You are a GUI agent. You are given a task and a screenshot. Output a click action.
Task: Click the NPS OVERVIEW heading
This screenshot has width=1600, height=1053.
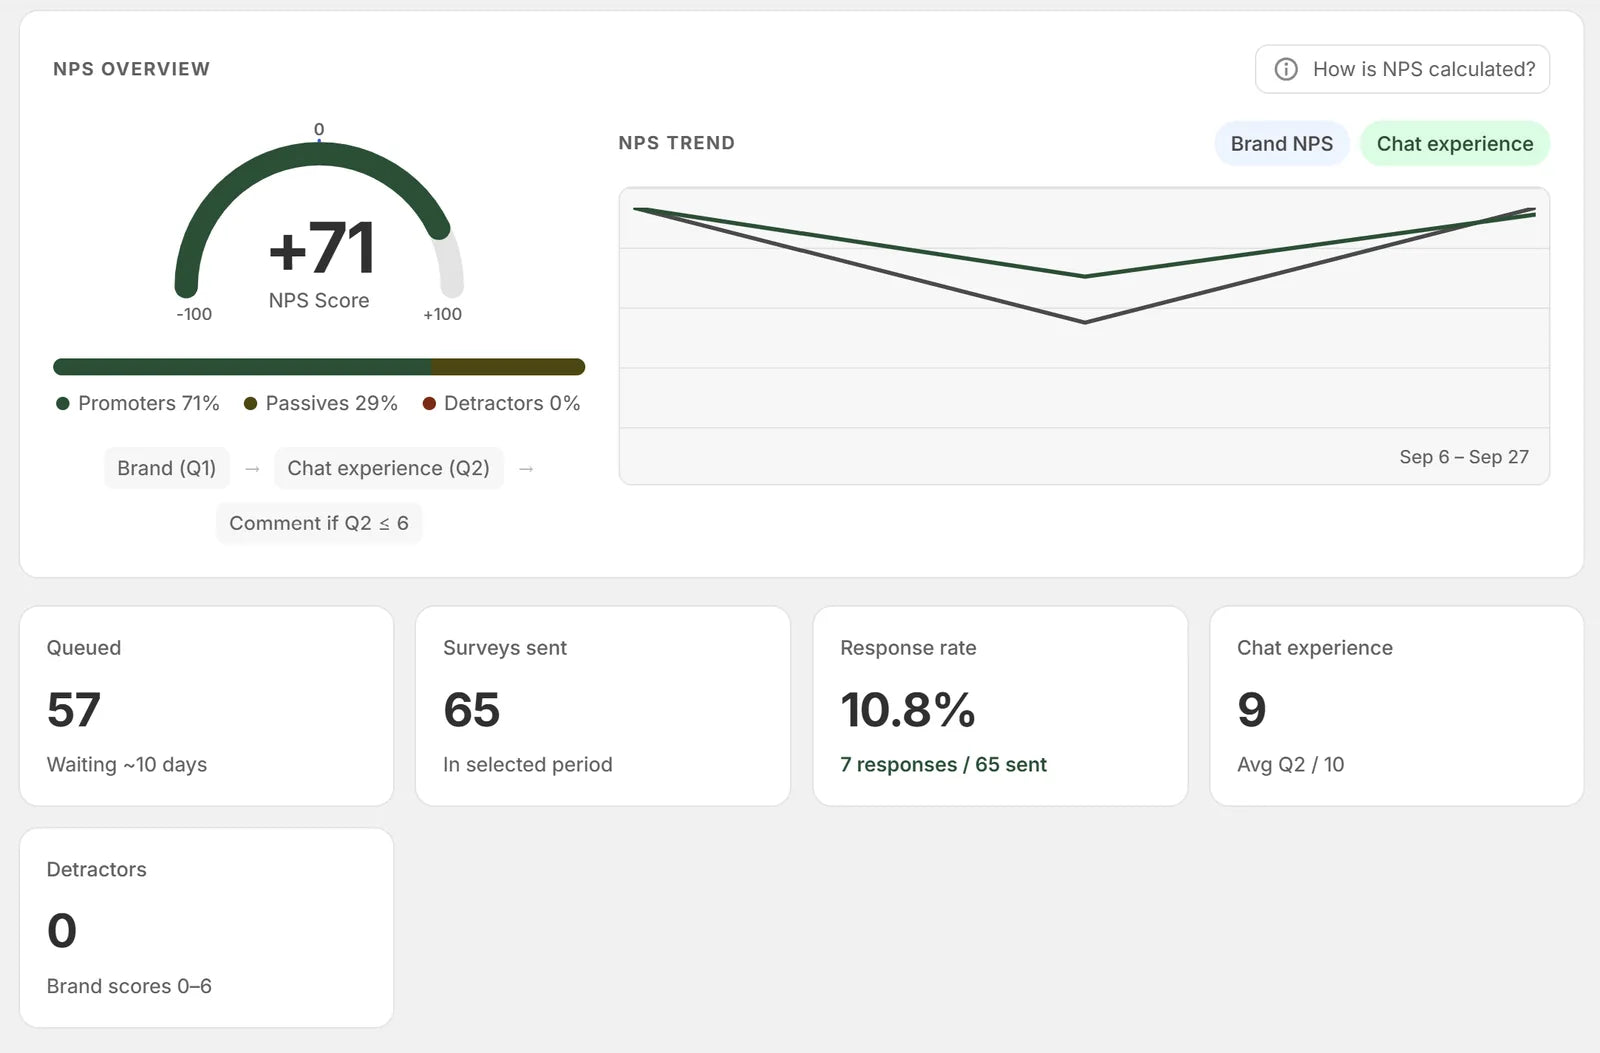click(131, 69)
